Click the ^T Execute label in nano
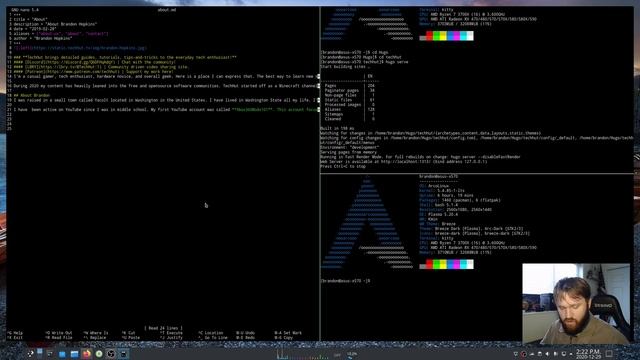This screenshot has height=360, width=640. (x=171, y=333)
